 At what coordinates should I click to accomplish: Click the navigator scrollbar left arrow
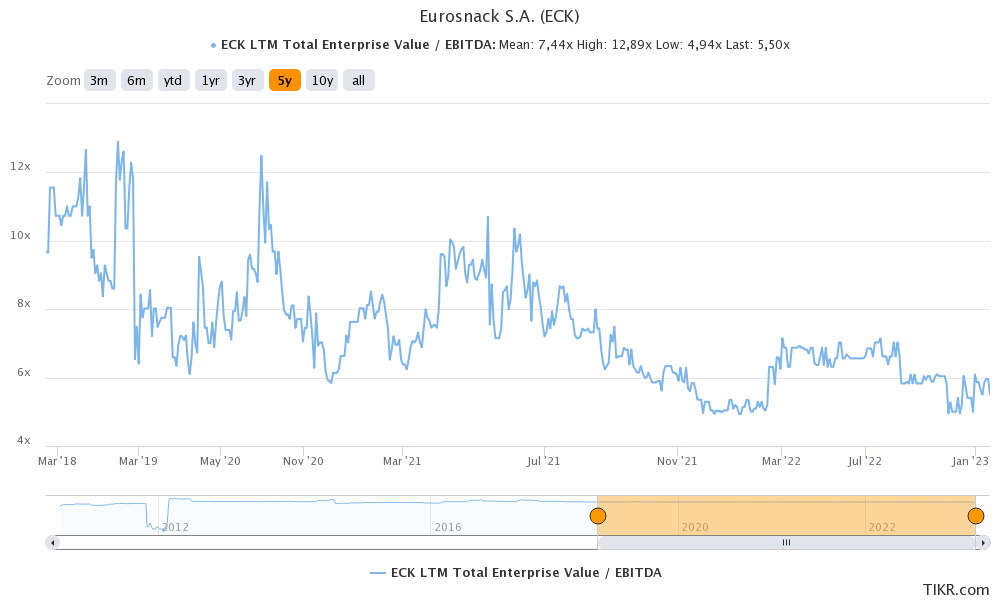[53, 543]
